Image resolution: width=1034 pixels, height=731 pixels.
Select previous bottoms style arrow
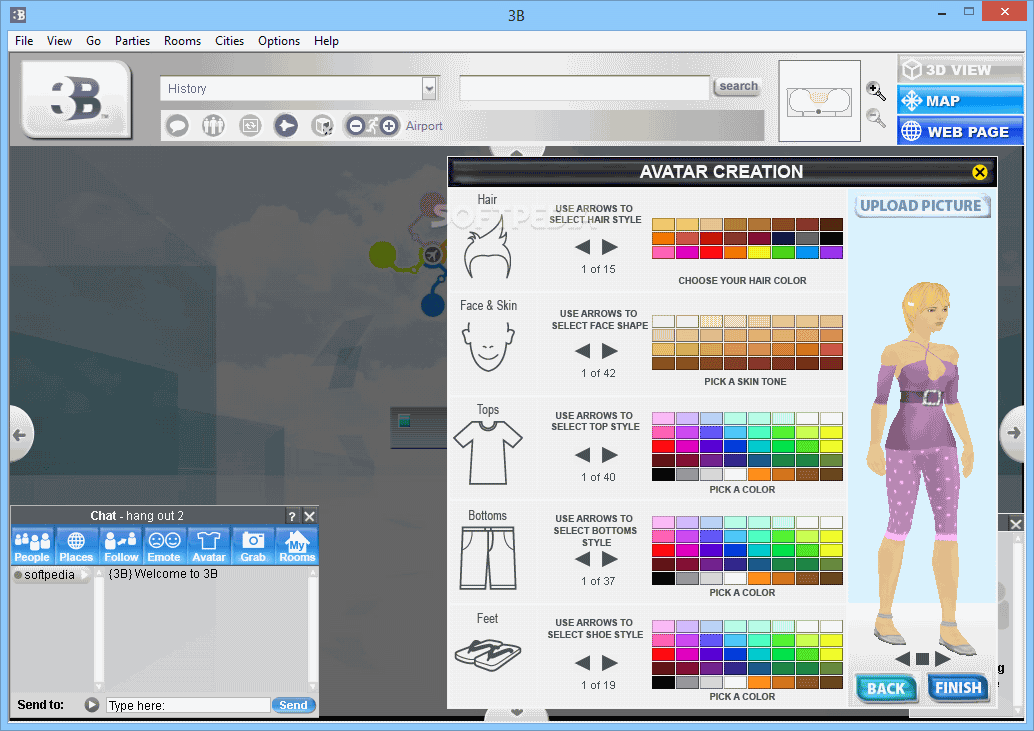pyautogui.click(x=582, y=559)
